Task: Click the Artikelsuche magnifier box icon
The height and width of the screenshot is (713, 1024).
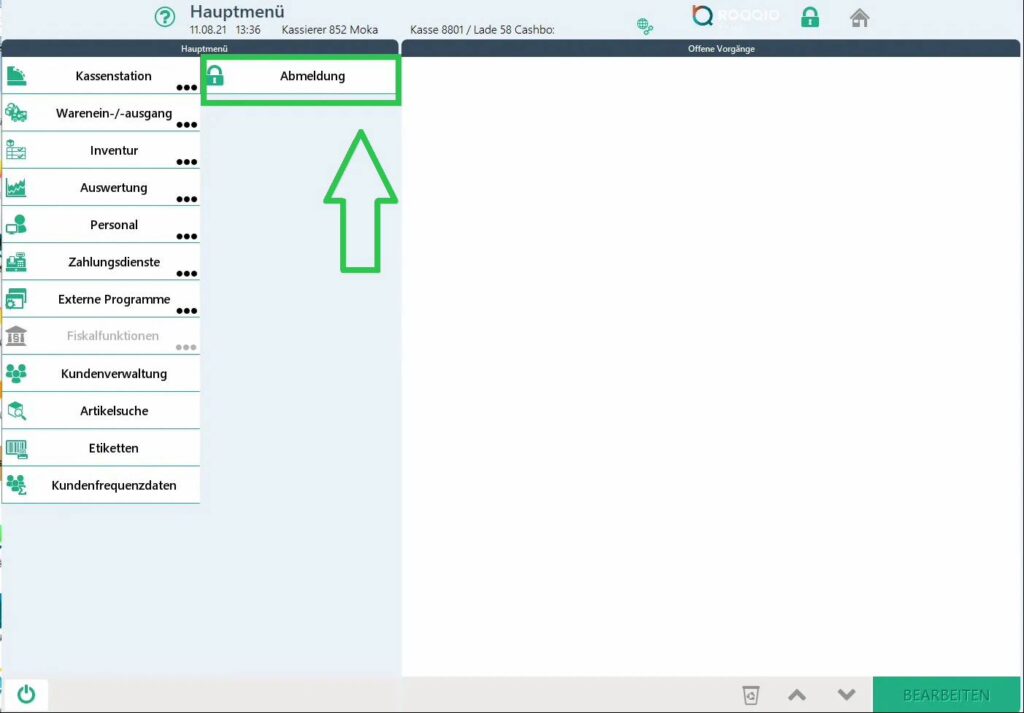Action: 16,411
